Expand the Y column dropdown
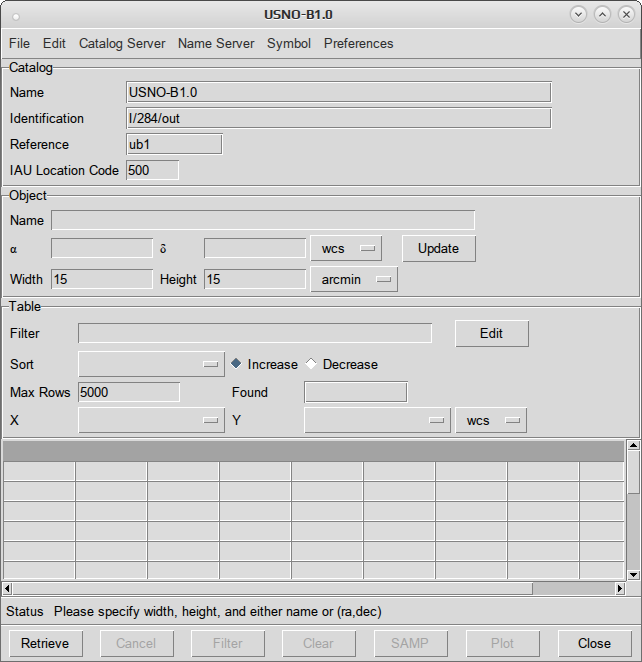 tap(377, 420)
